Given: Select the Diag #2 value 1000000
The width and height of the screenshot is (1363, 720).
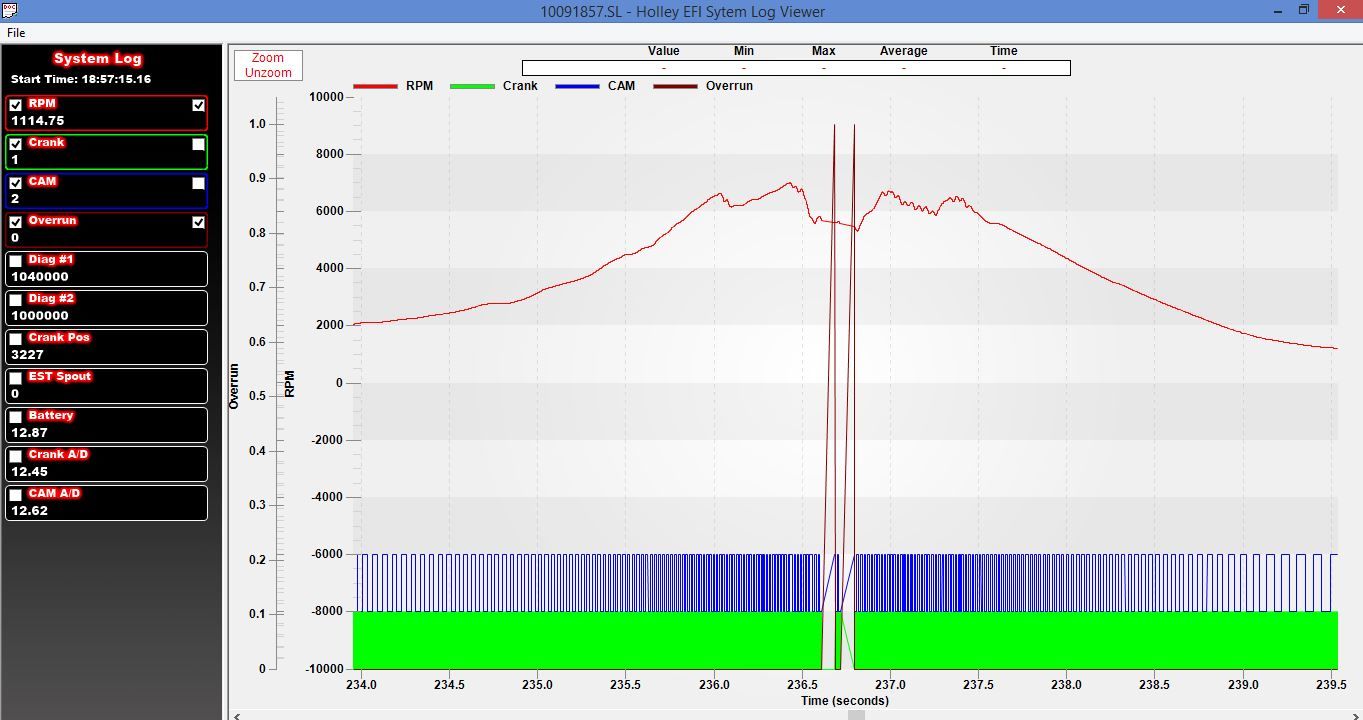Looking at the screenshot, I should click(40, 316).
